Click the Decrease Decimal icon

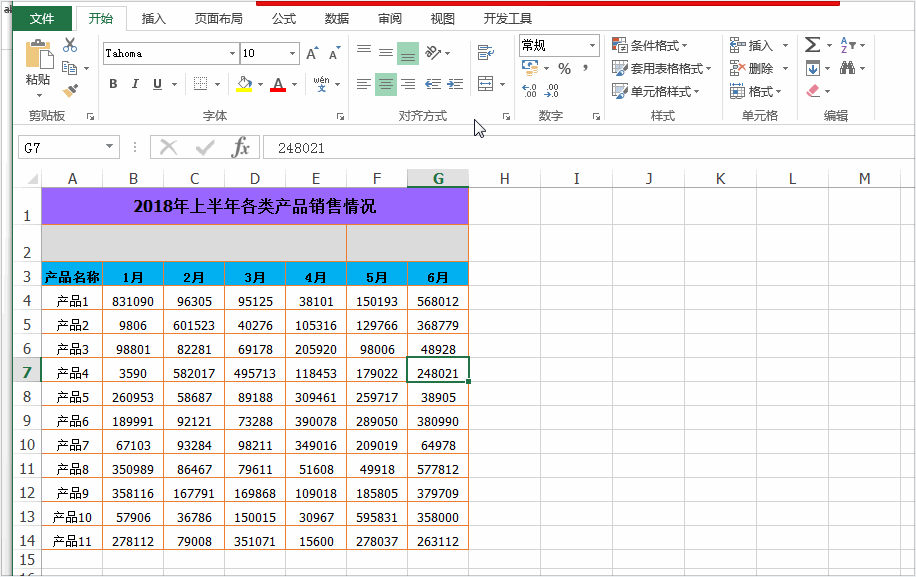tap(551, 91)
